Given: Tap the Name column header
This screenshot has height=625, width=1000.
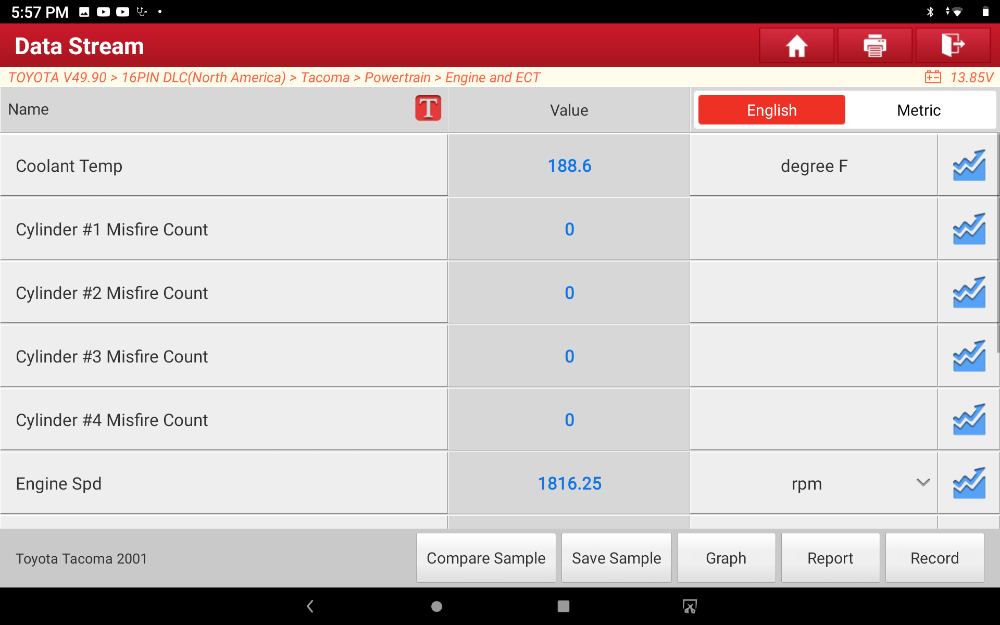Looking at the screenshot, I should (x=28, y=109).
